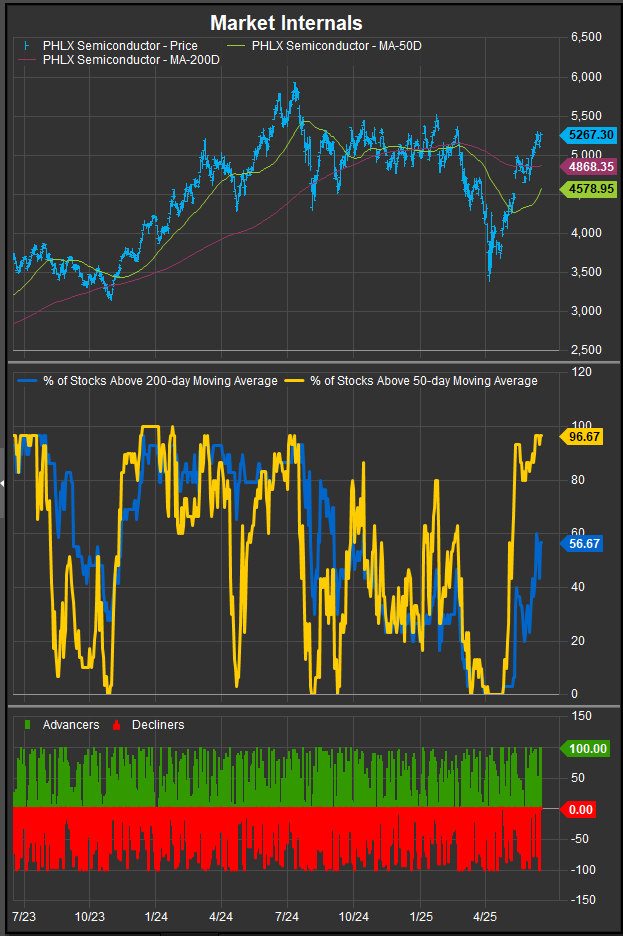Click the 'Decliners' legend label
Image resolution: width=623 pixels, height=936 pixels.
[x=158, y=725]
